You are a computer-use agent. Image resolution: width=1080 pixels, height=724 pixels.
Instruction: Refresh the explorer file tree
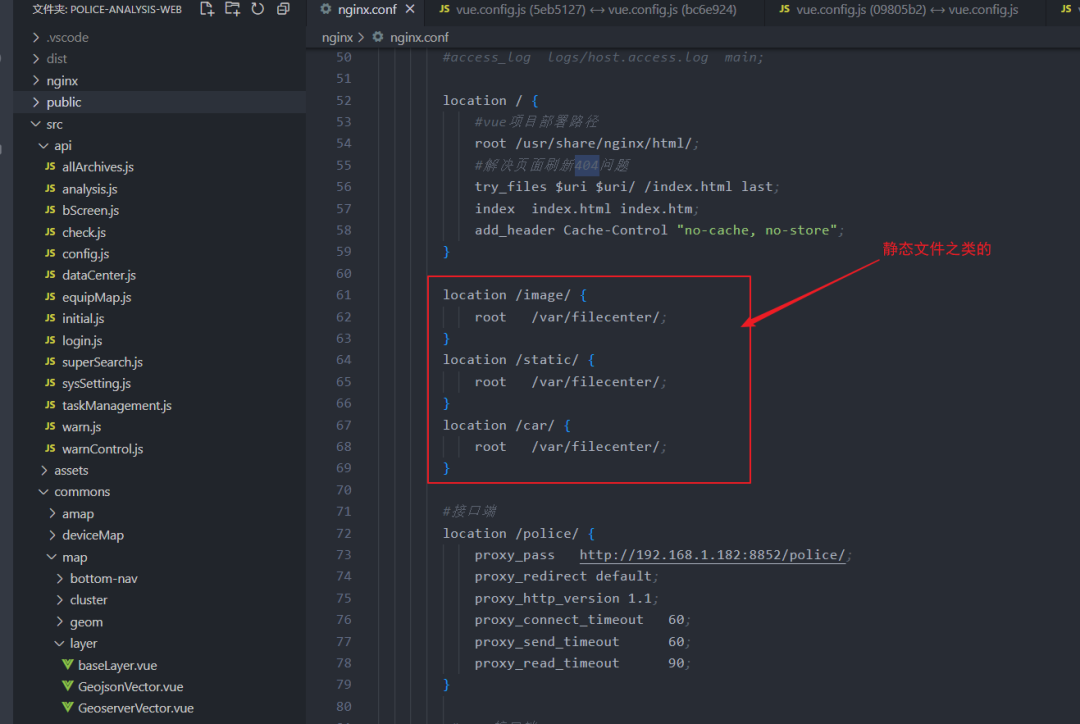click(257, 9)
